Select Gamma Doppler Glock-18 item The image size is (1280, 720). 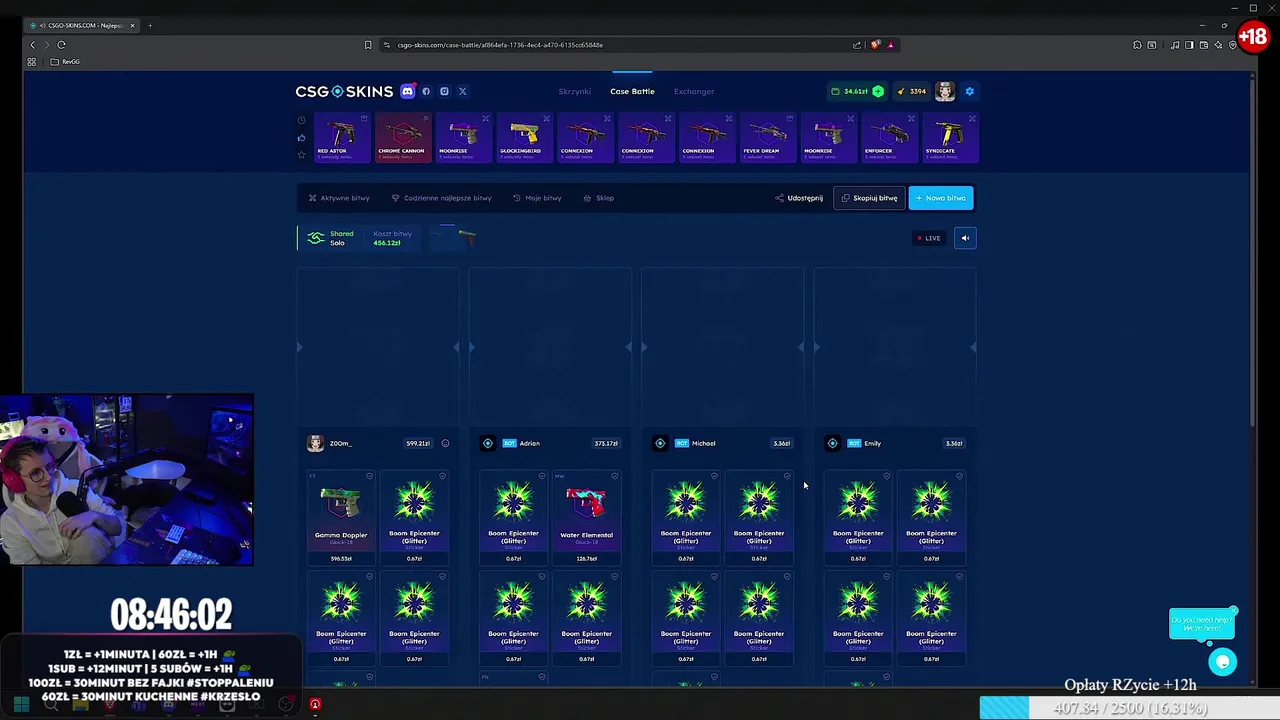pyautogui.click(x=341, y=518)
